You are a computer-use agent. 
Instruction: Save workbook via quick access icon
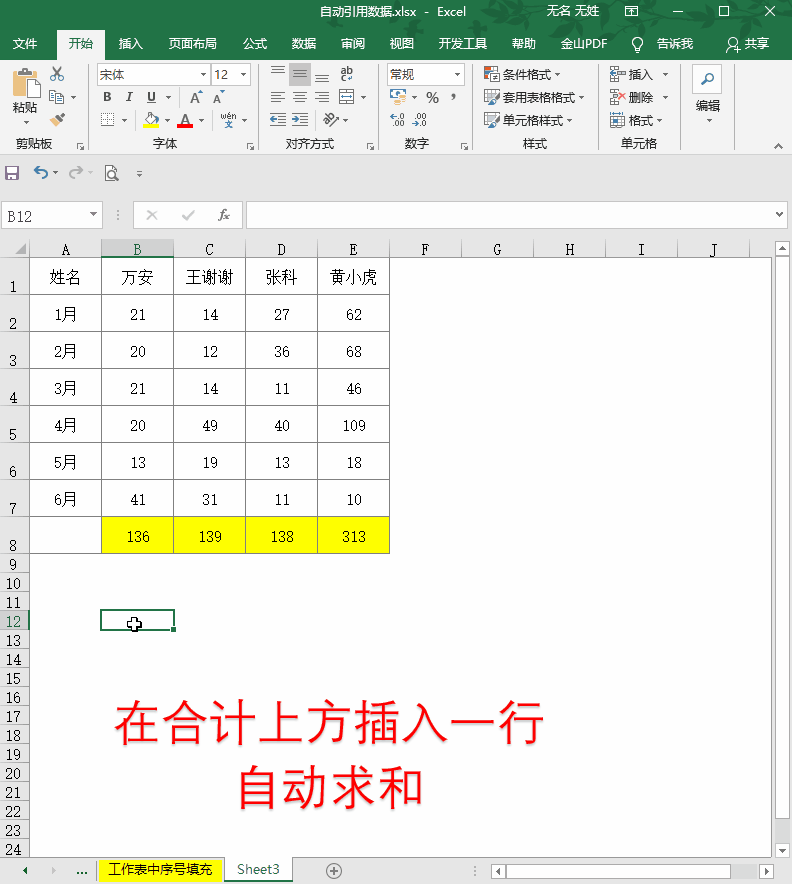pos(12,173)
